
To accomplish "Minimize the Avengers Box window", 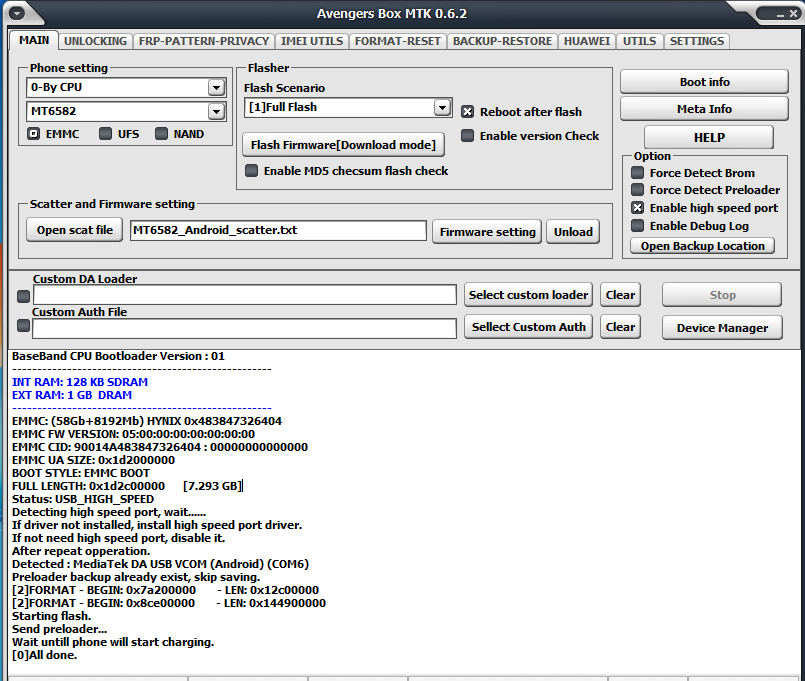I will (780, 14).
